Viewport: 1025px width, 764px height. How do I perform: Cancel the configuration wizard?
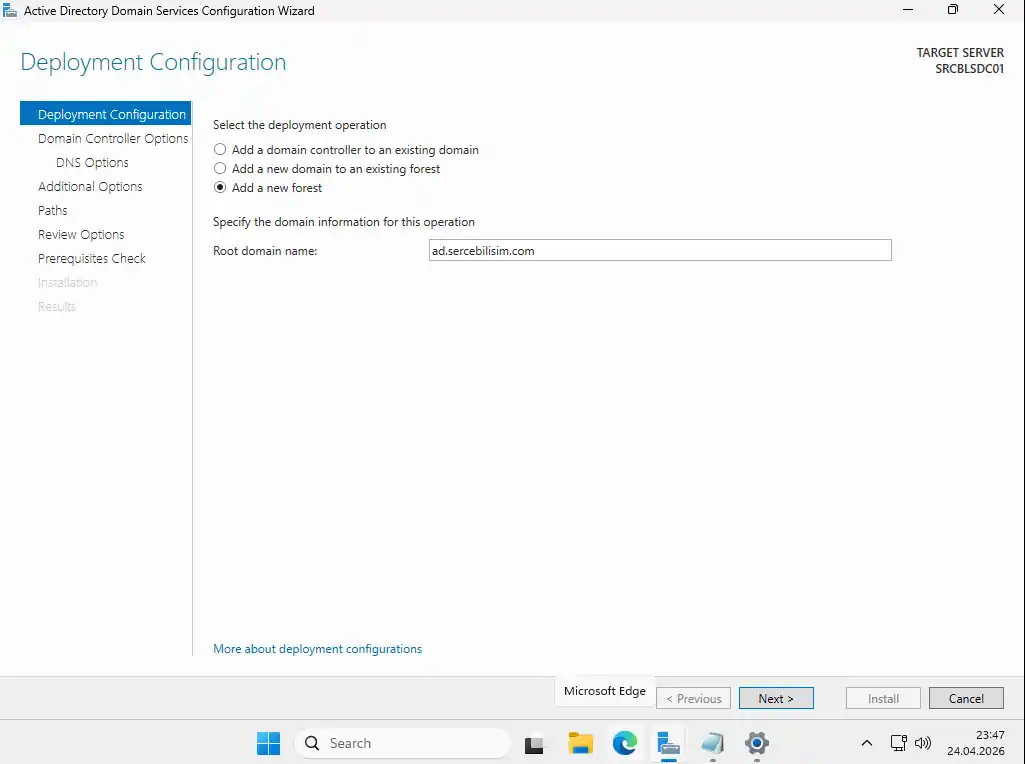[x=966, y=698]
